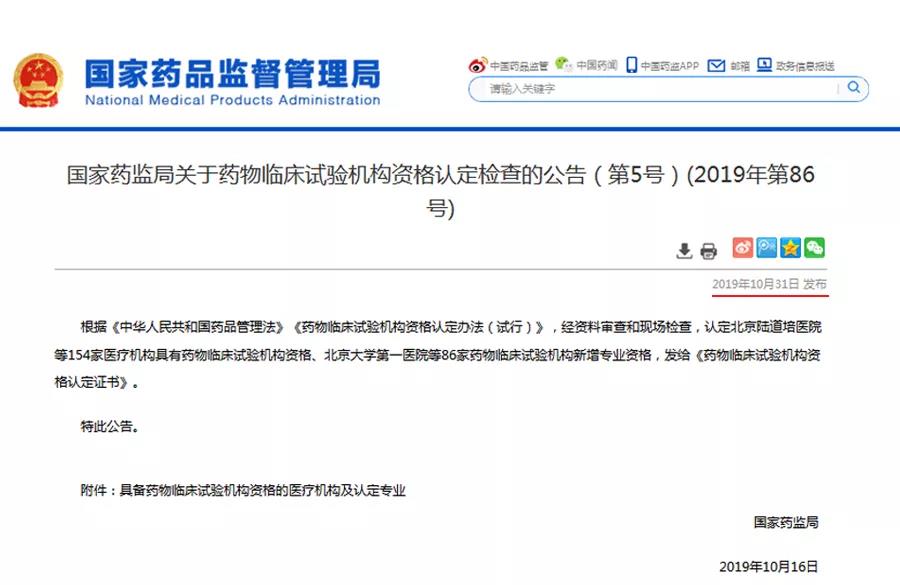Click the search magnifier icon
This screenshot has width=900, height=585.
click(x=854, y=87)
